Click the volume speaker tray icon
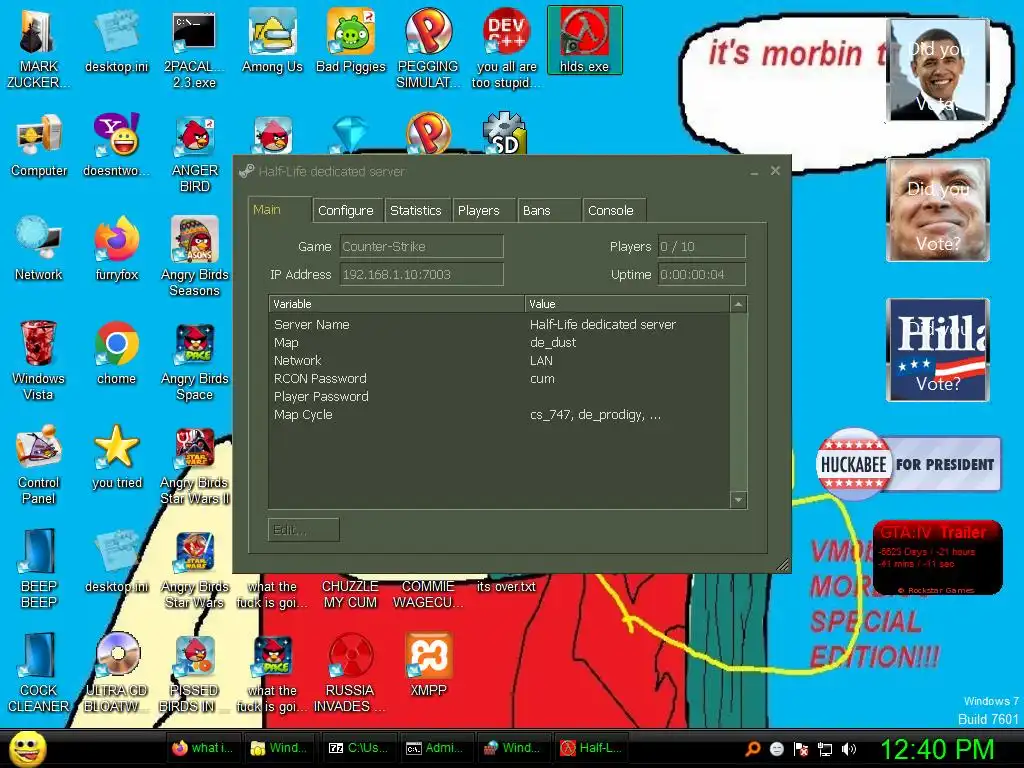The height and width of the screenshot is (768, 1024). (849, 749)
